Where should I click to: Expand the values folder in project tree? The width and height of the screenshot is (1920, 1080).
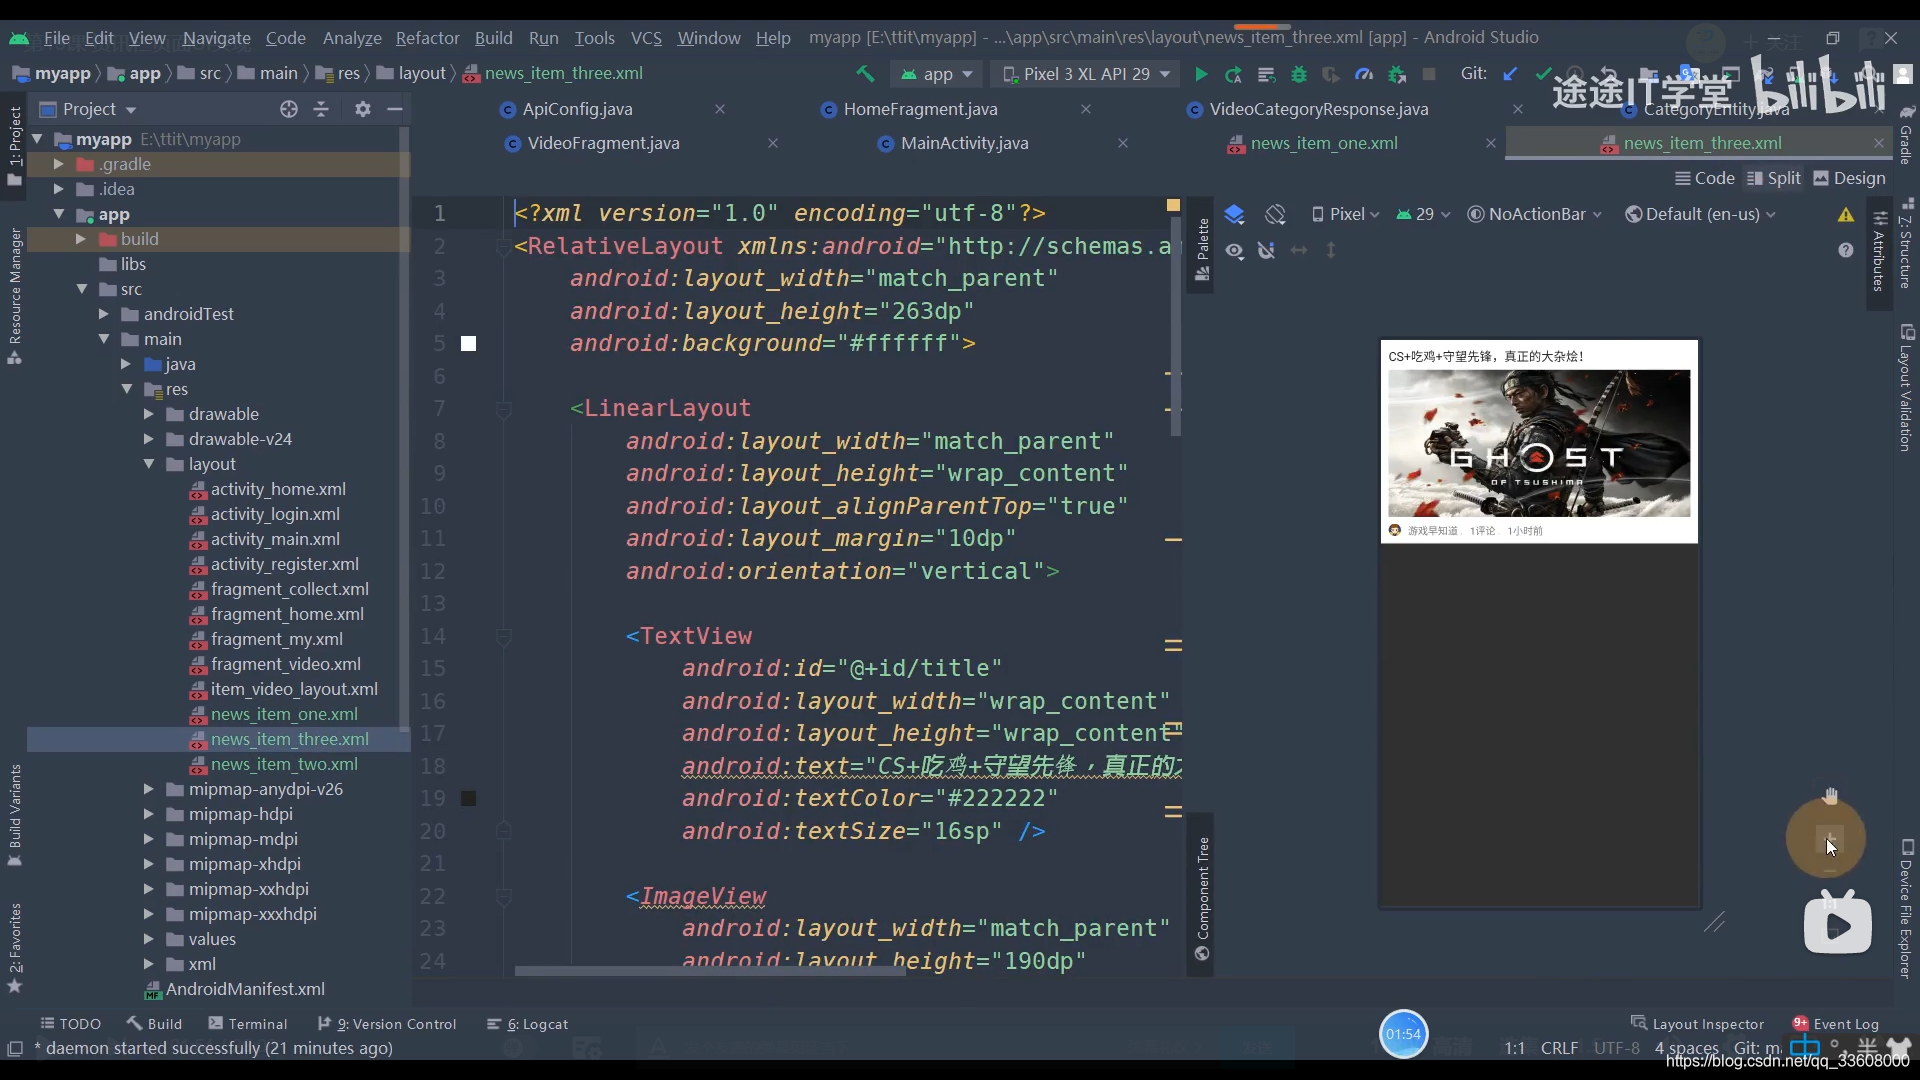[x=148, y=939]
